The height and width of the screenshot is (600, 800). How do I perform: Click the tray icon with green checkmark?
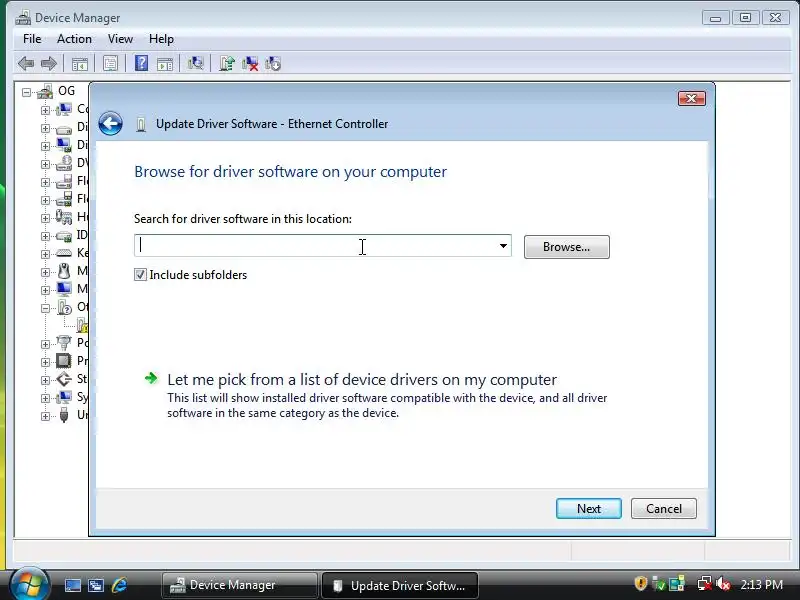659,584
